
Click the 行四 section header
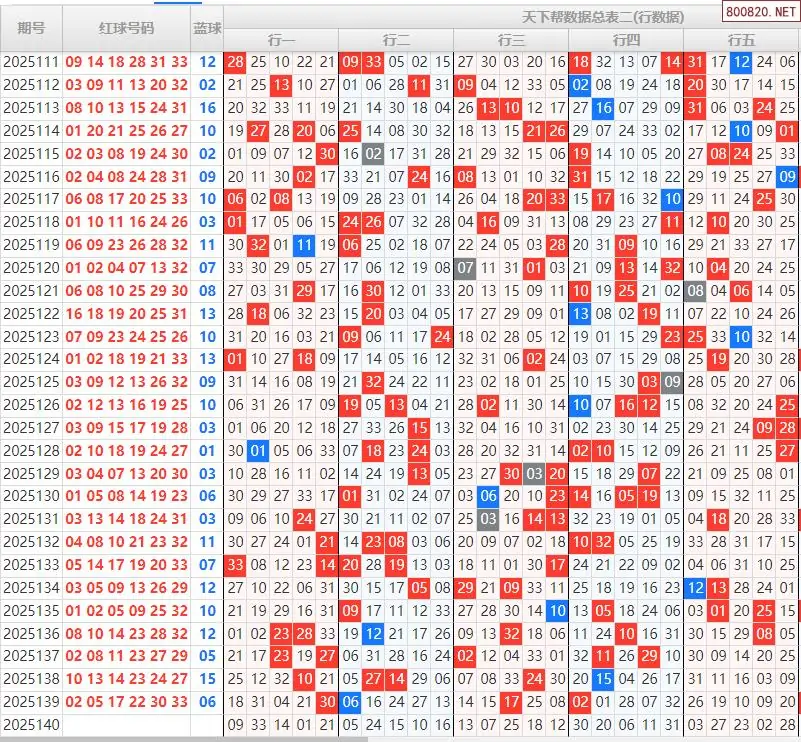626,40
